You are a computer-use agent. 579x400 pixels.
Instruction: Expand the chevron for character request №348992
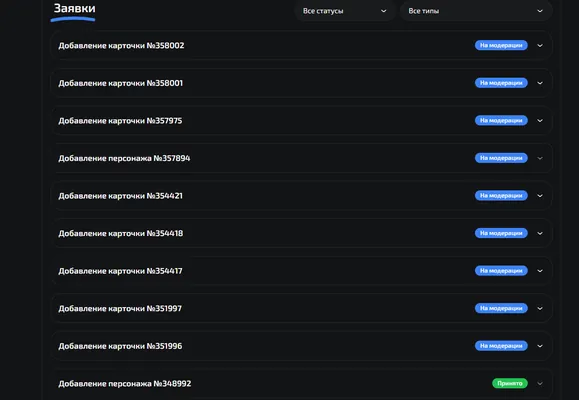click(540, 383)
